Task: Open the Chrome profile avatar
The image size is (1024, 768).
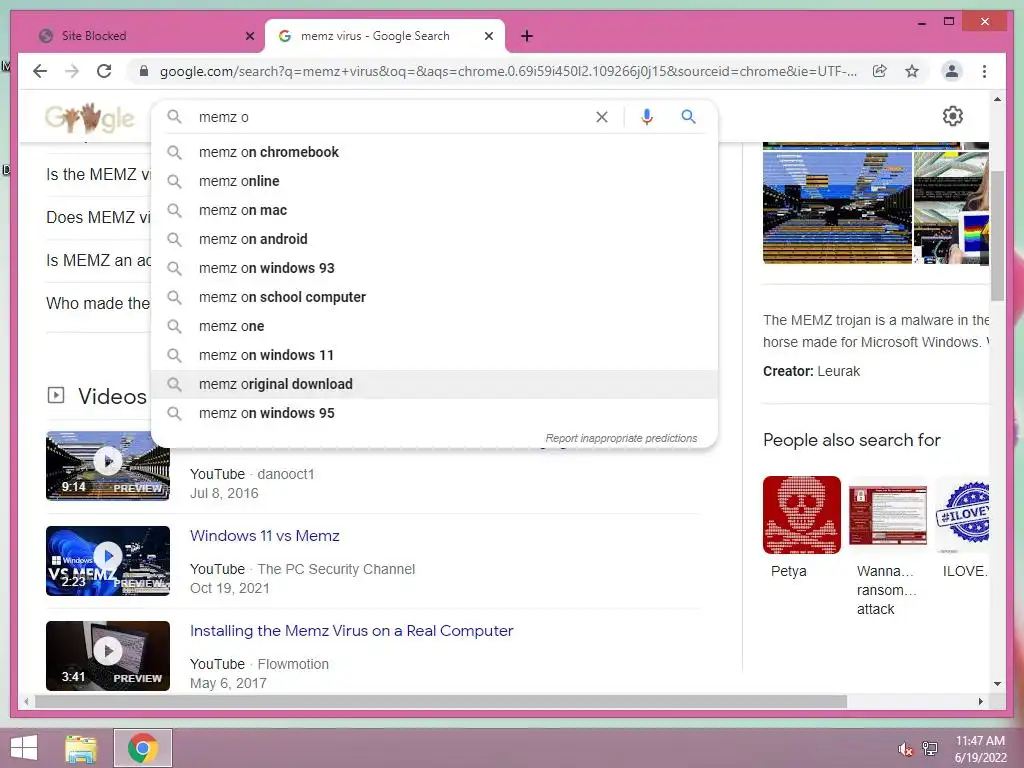Action: tap(952, 71)
